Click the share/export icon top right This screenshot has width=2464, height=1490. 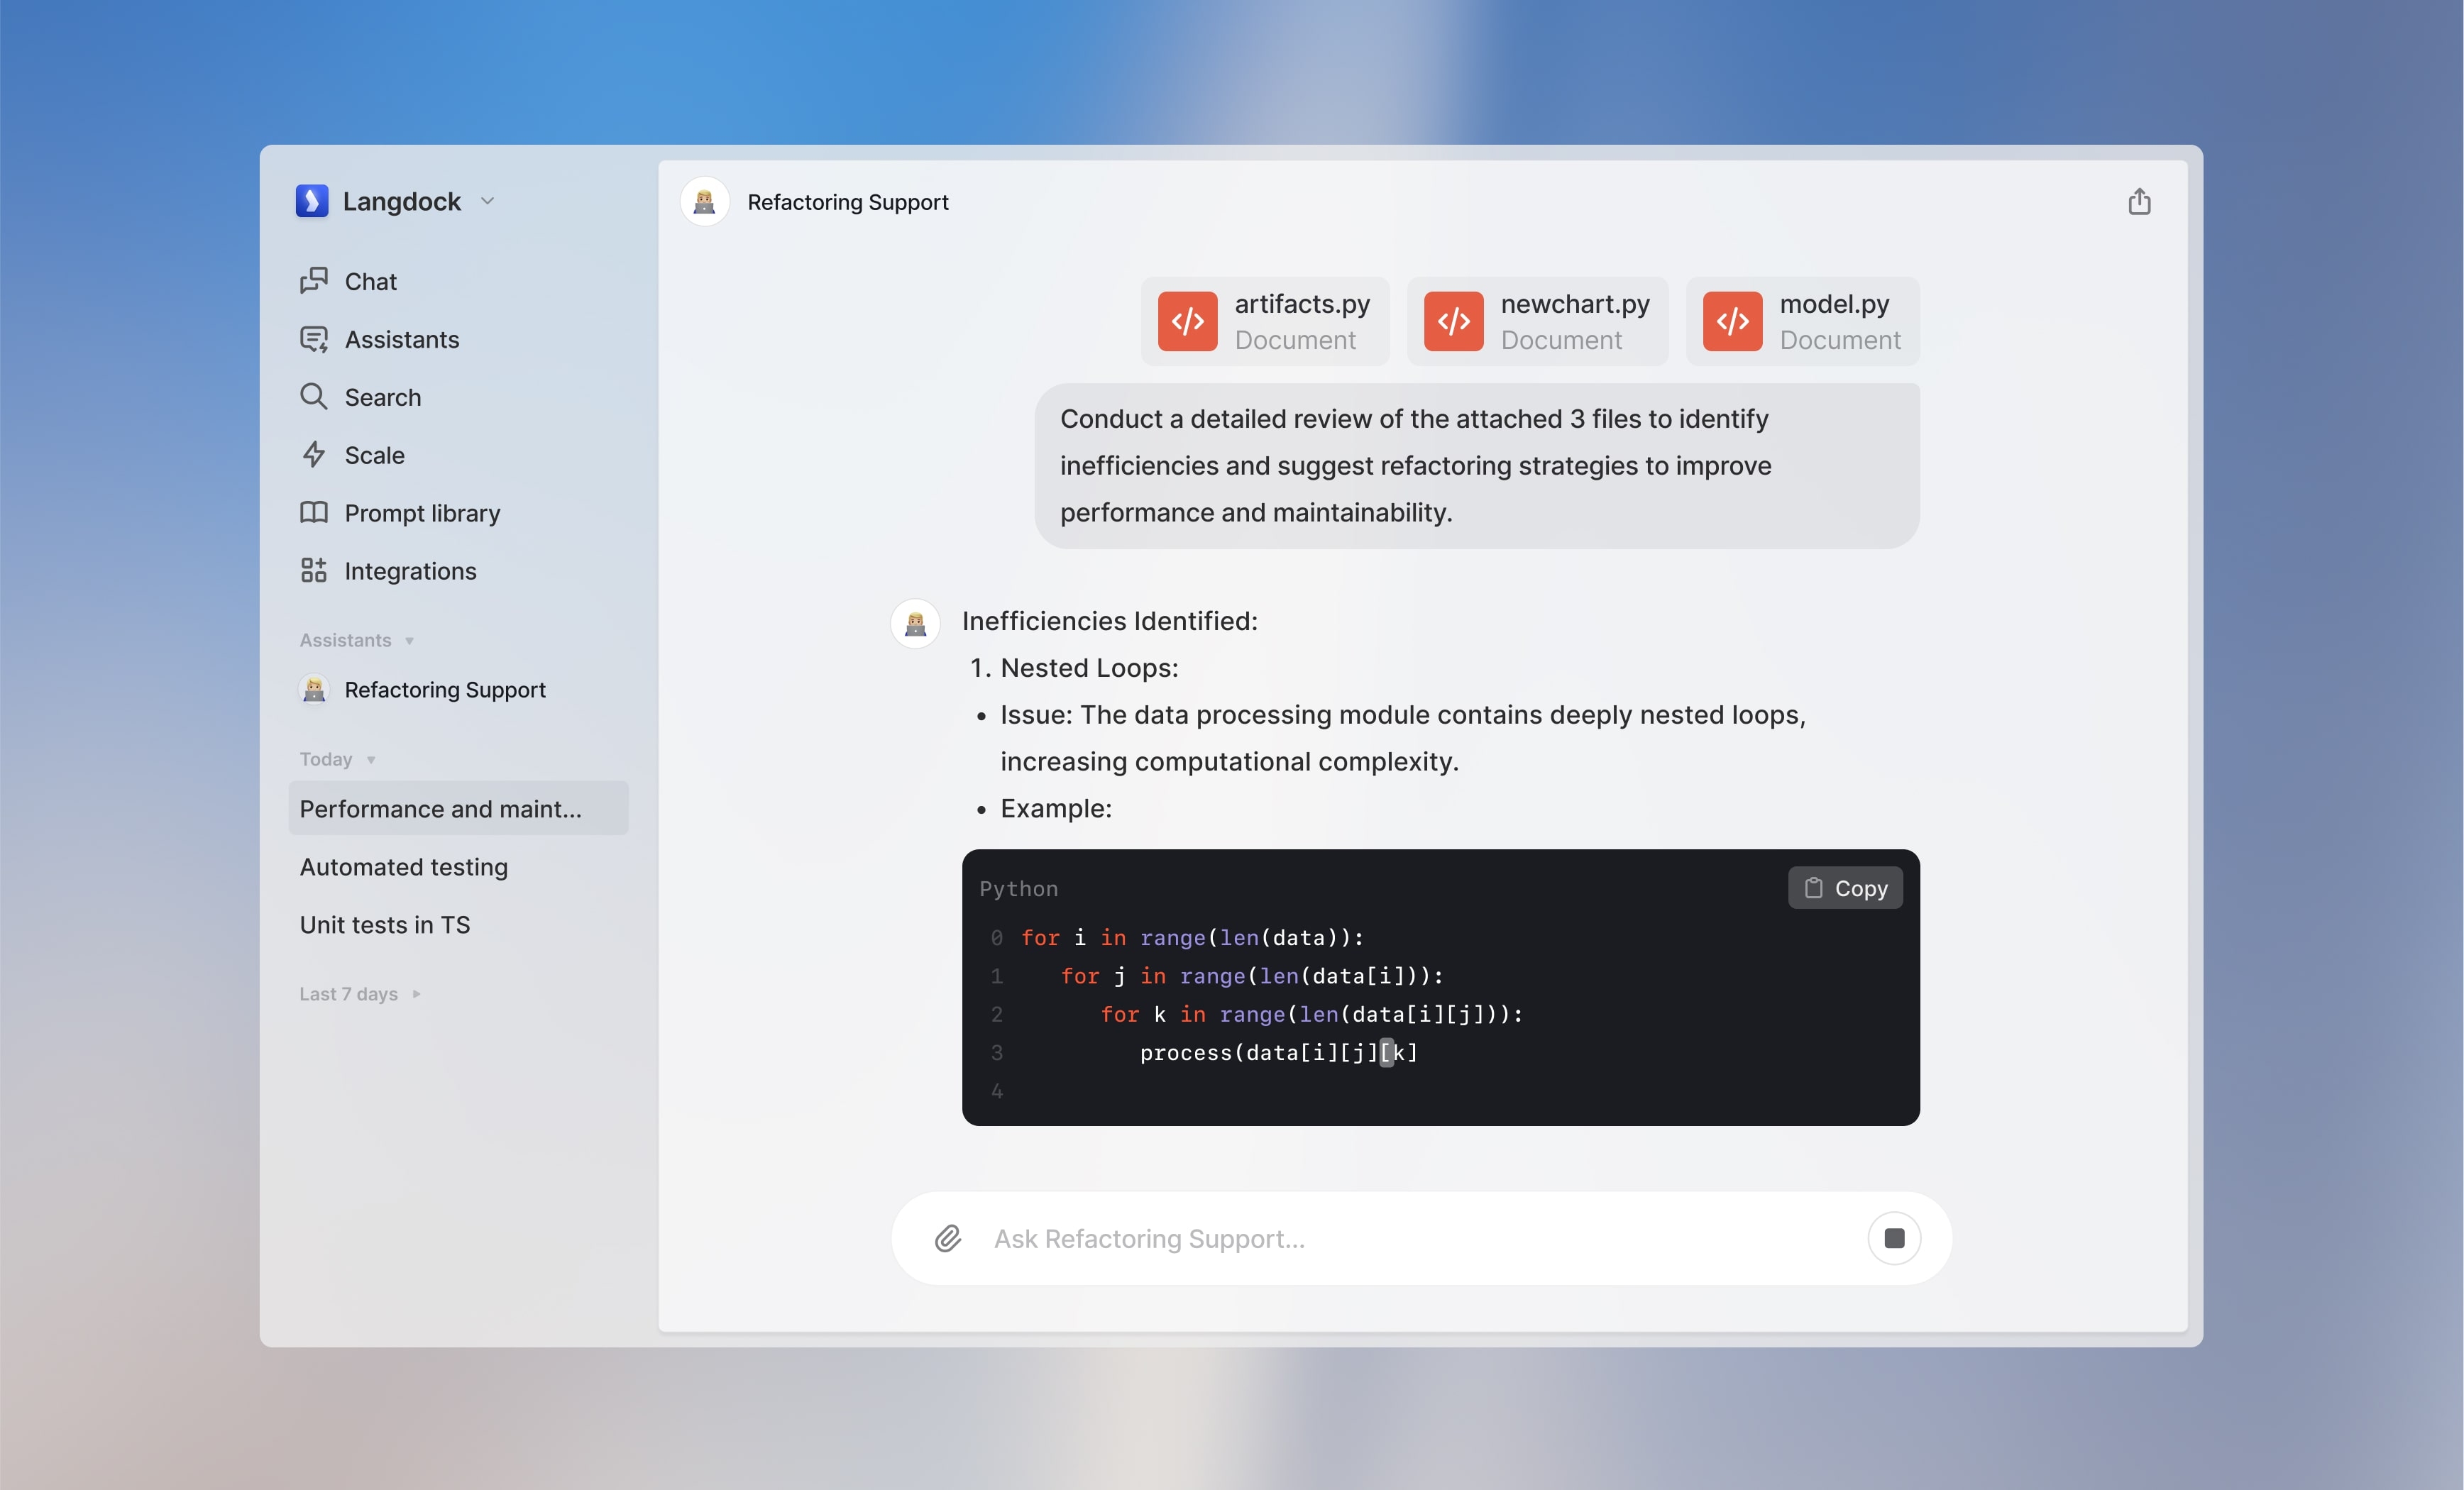(x=2140, y=201)
